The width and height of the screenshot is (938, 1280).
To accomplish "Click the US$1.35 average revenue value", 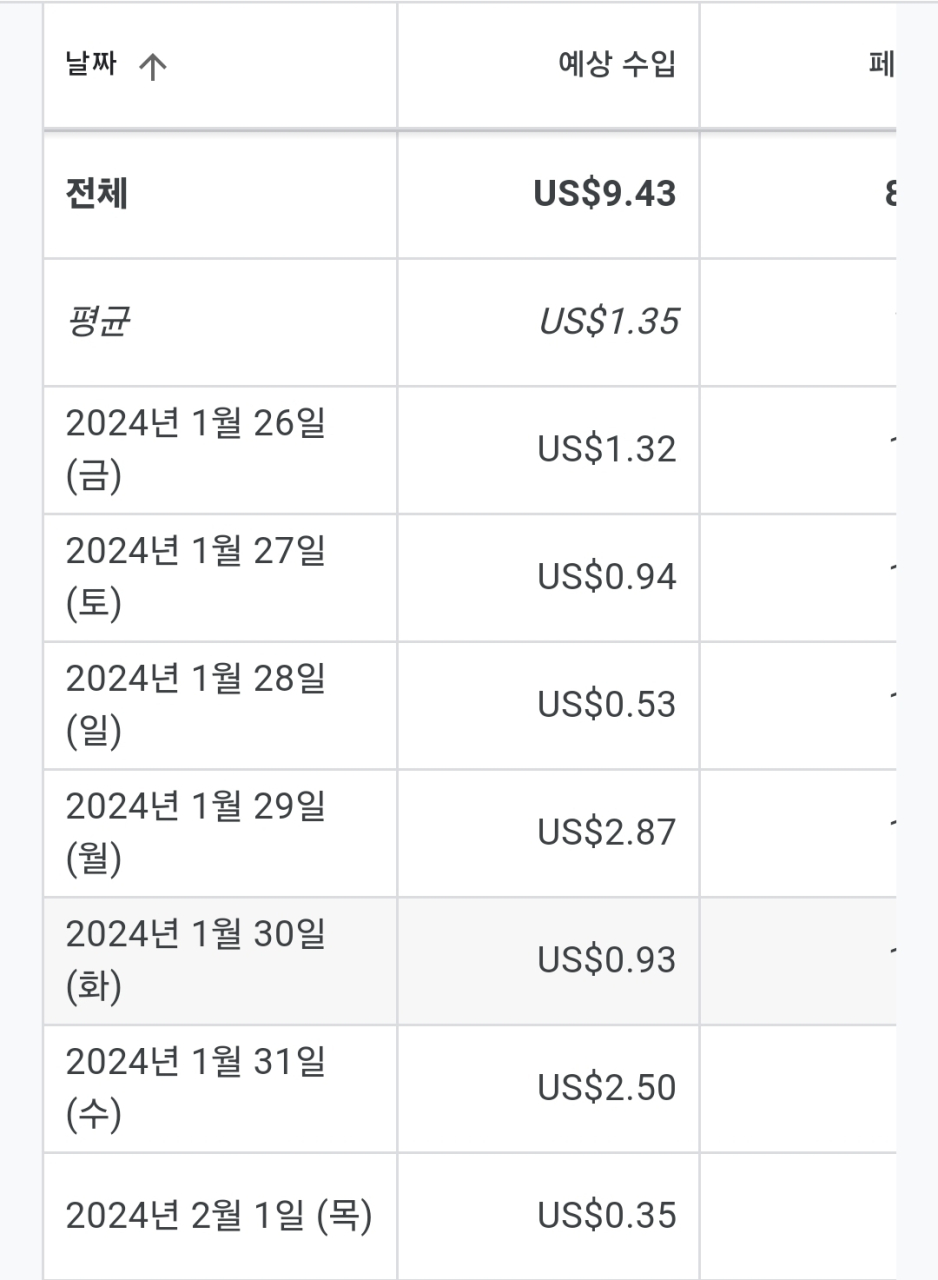I will [x=608, y=322].
